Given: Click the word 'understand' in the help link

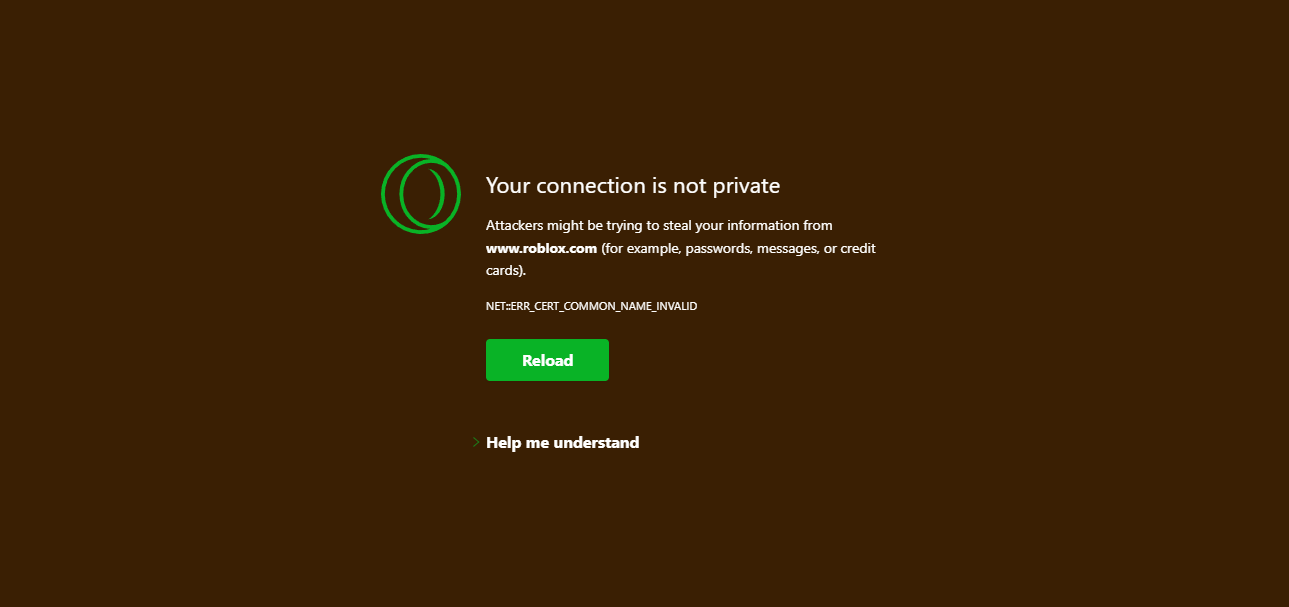Looking at the screenshot, I should 596,442.
